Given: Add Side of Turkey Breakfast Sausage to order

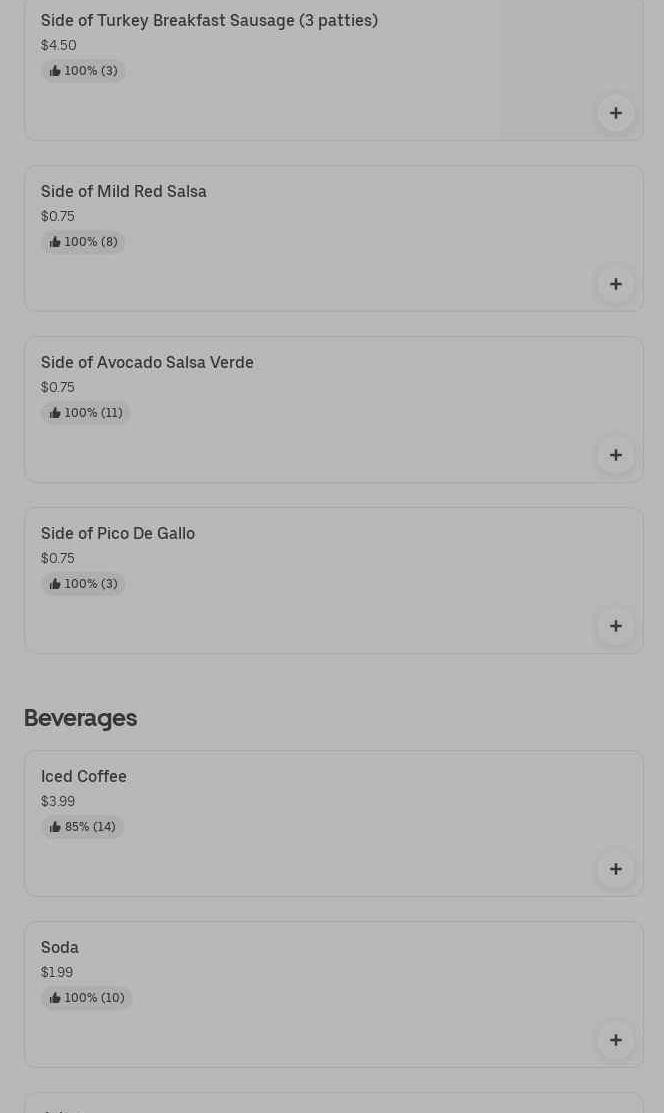Looking at the screenshot, I should [615, 113].
